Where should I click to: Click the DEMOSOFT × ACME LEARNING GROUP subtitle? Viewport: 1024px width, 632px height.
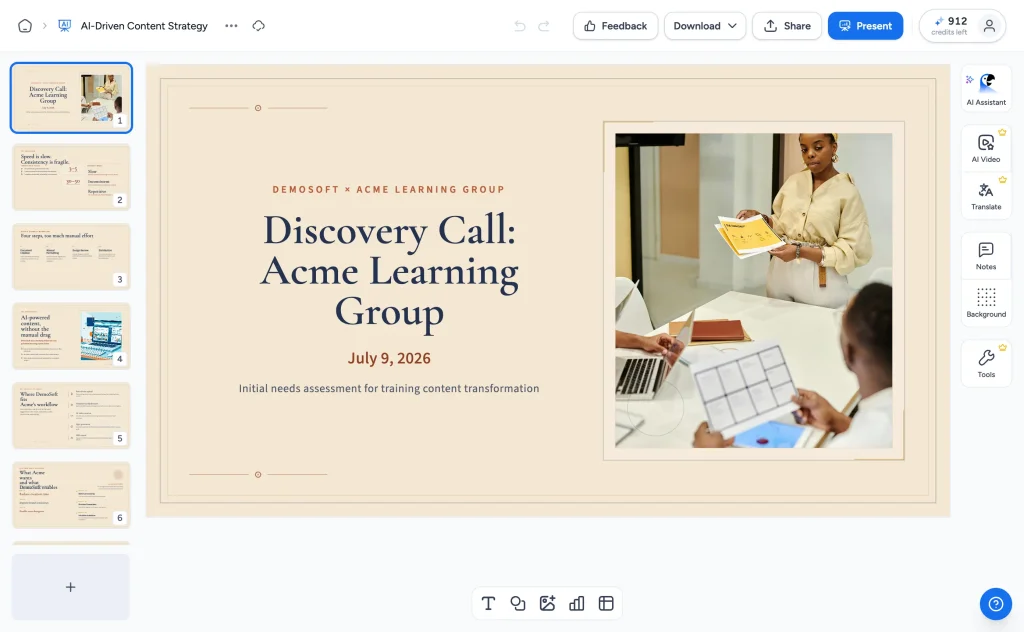[x=389, y=189]
